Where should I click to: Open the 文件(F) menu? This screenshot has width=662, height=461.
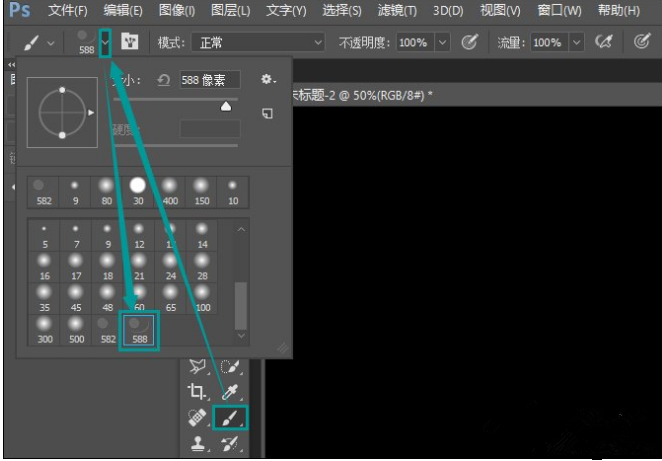(x=68, y=11)
